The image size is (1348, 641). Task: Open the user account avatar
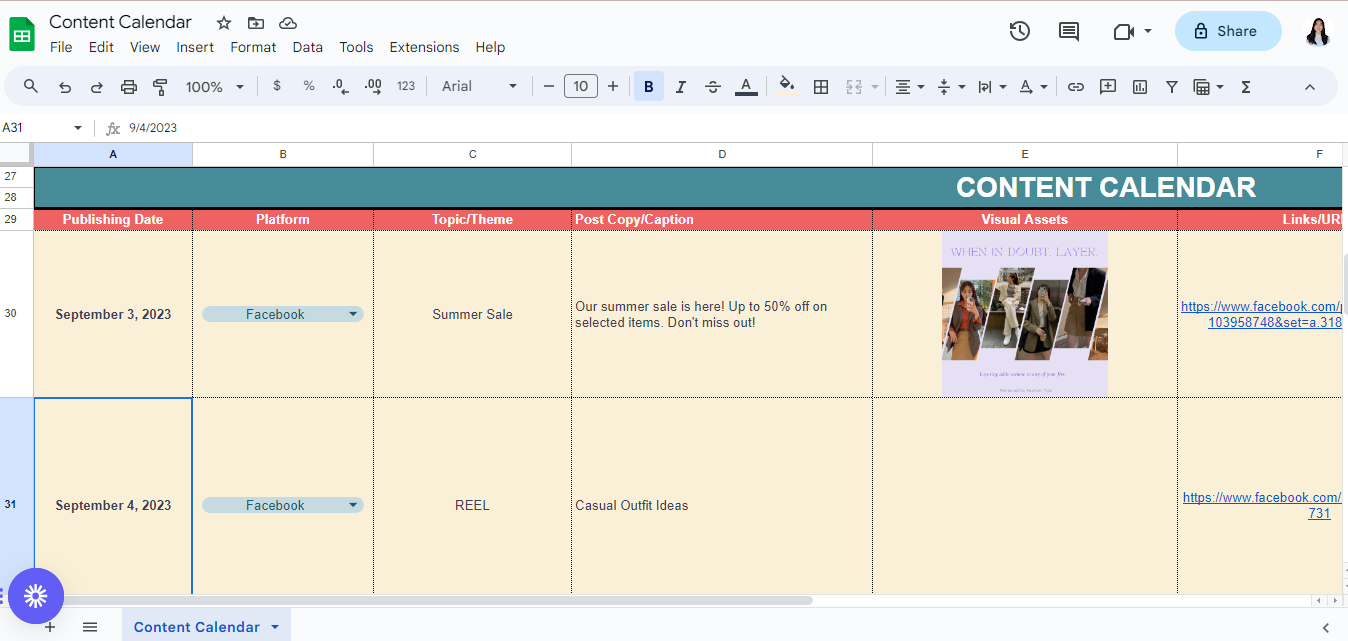click(x=1318, y=31)
